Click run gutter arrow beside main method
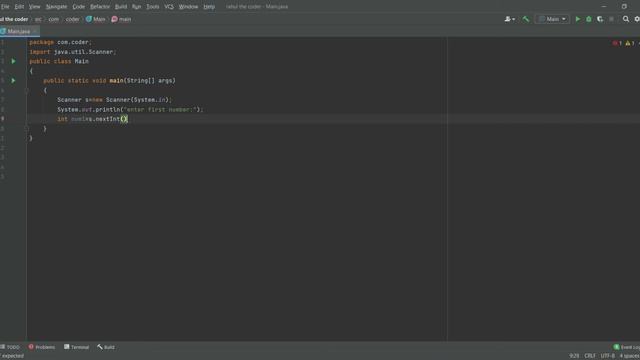 13,80
